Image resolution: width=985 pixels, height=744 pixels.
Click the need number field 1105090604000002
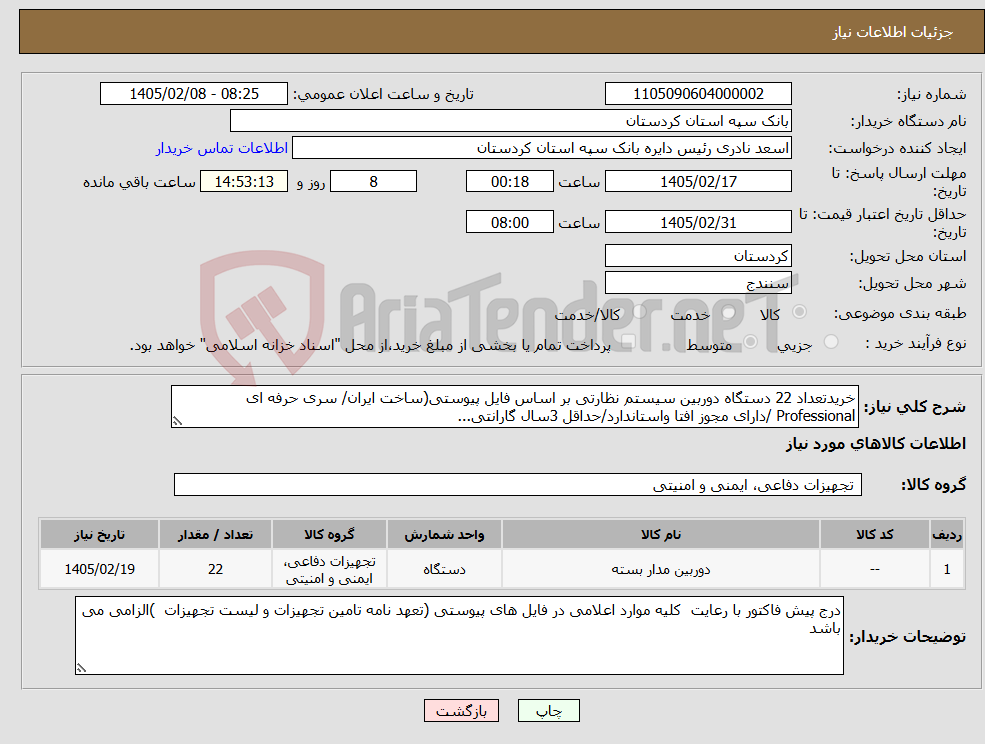[x=698, y=94]
